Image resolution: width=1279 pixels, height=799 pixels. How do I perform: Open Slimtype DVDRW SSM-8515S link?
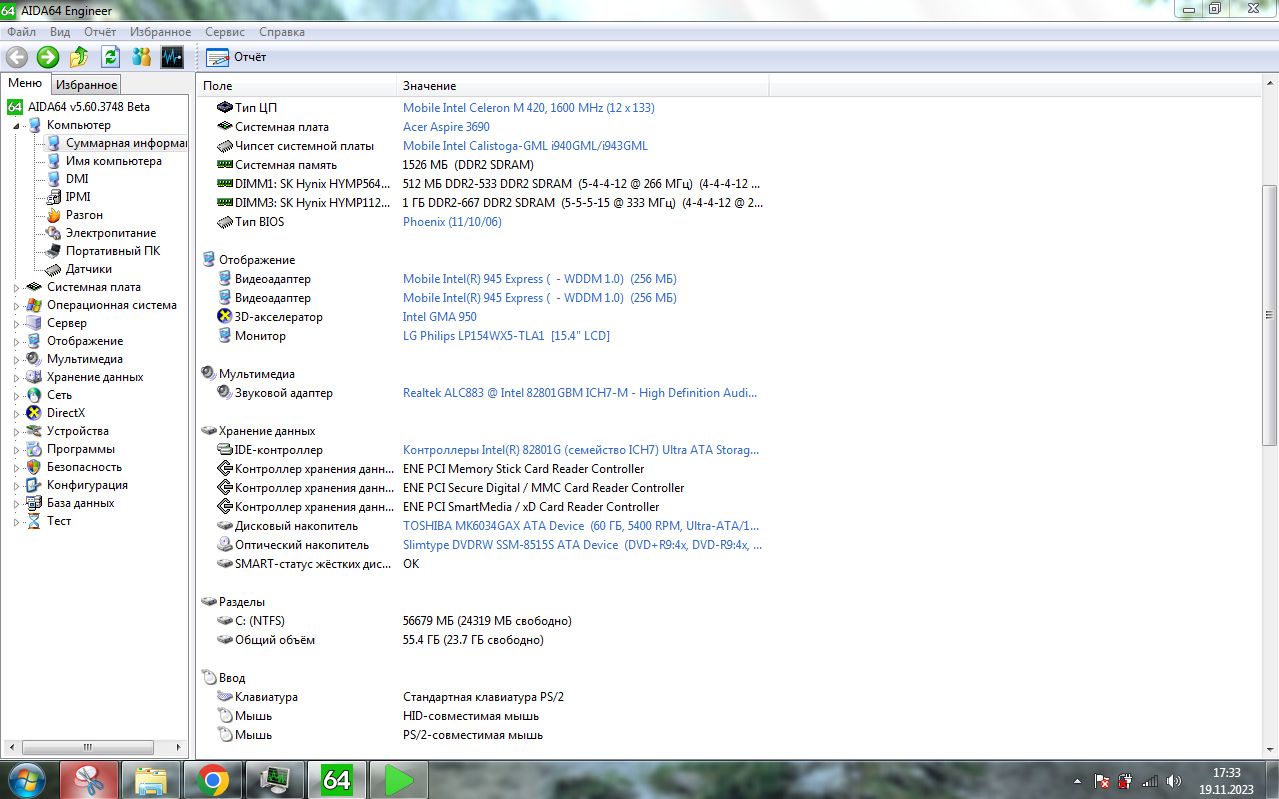click(x=582, y=545)
